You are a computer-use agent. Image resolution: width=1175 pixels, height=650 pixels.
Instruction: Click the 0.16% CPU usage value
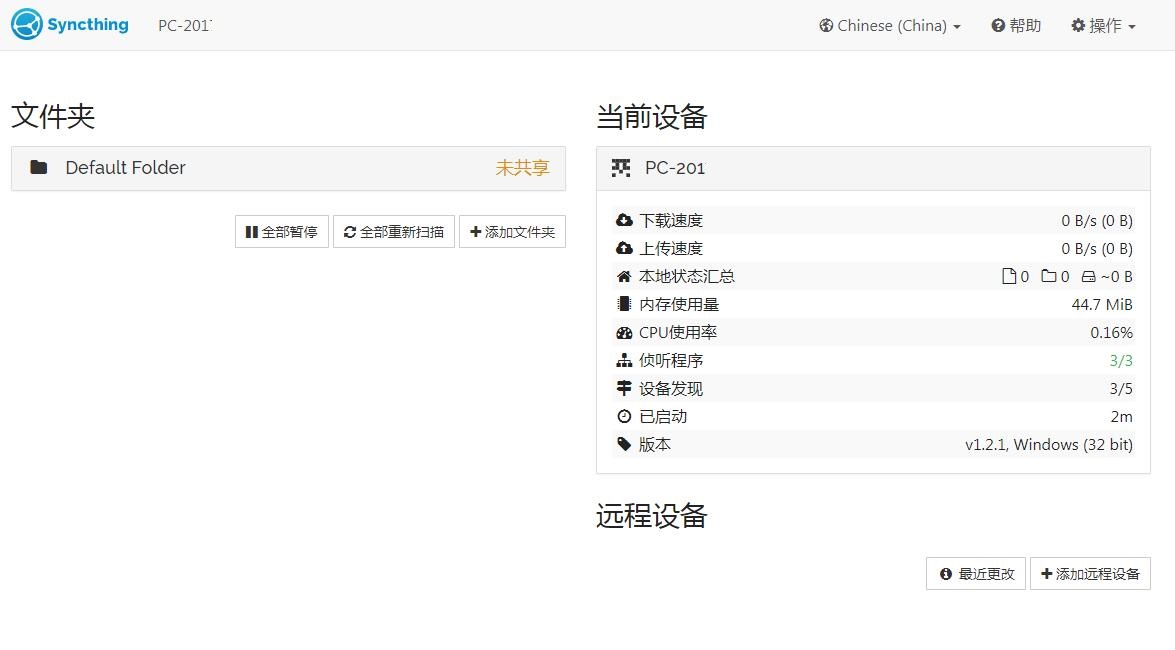click(x=1111, y=333)
